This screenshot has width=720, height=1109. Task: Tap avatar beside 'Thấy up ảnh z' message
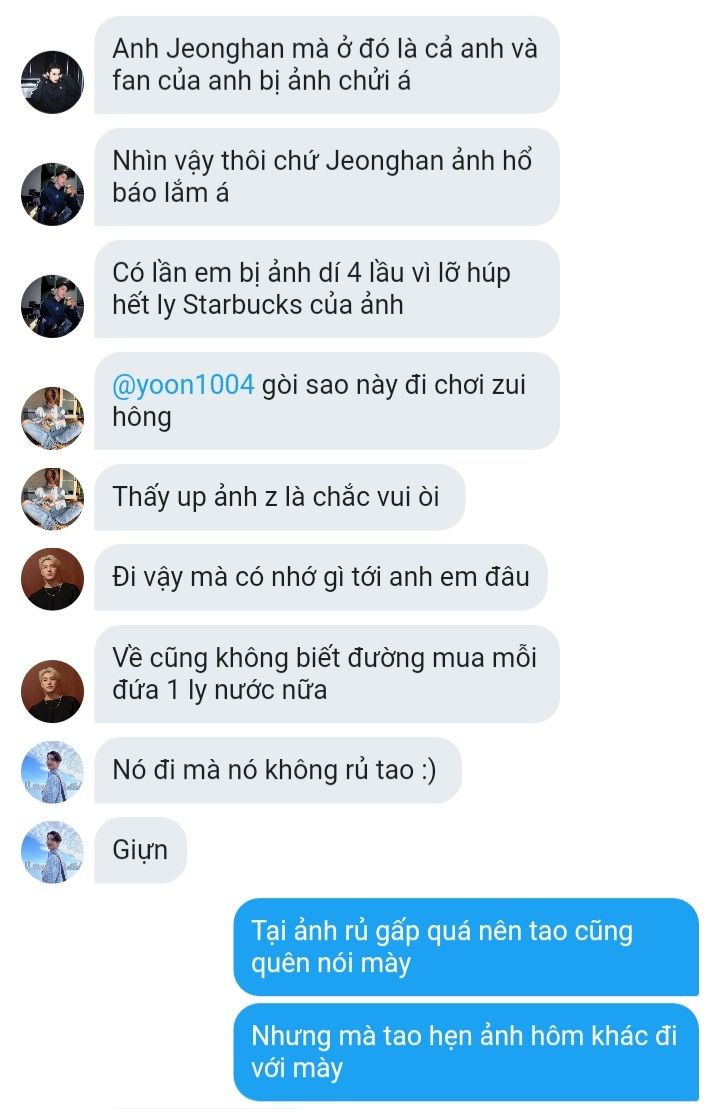coord(52,499)
